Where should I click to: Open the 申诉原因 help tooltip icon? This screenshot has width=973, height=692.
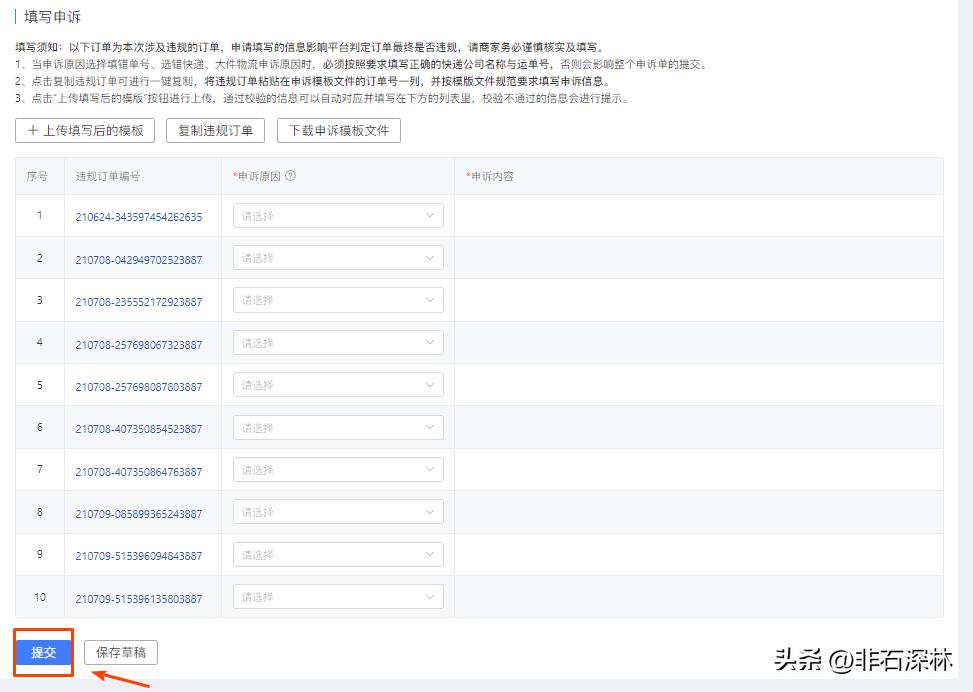(x=291, y=176)
